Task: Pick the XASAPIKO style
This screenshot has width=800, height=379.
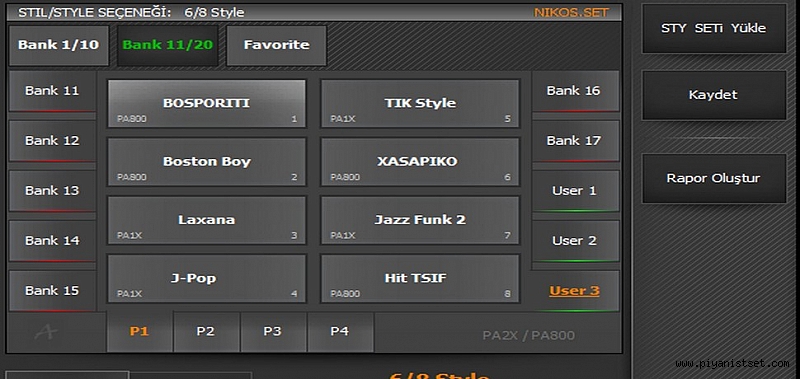Action: [420, 162]
